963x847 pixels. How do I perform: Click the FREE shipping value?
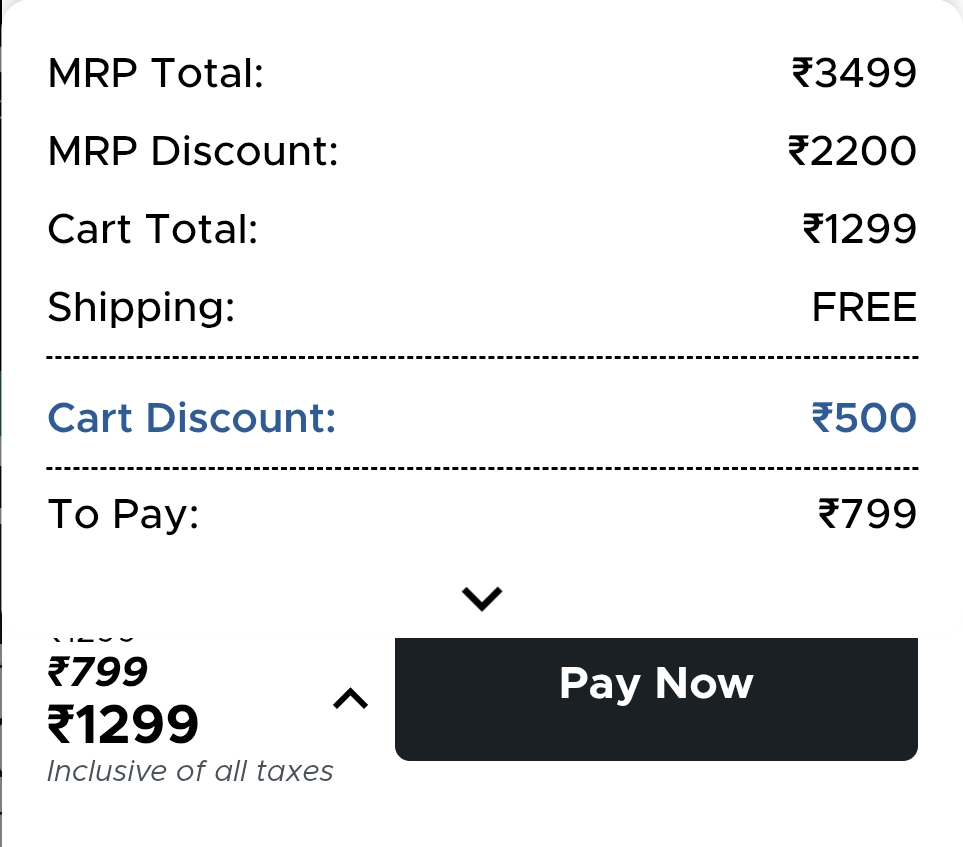[864, 307]
